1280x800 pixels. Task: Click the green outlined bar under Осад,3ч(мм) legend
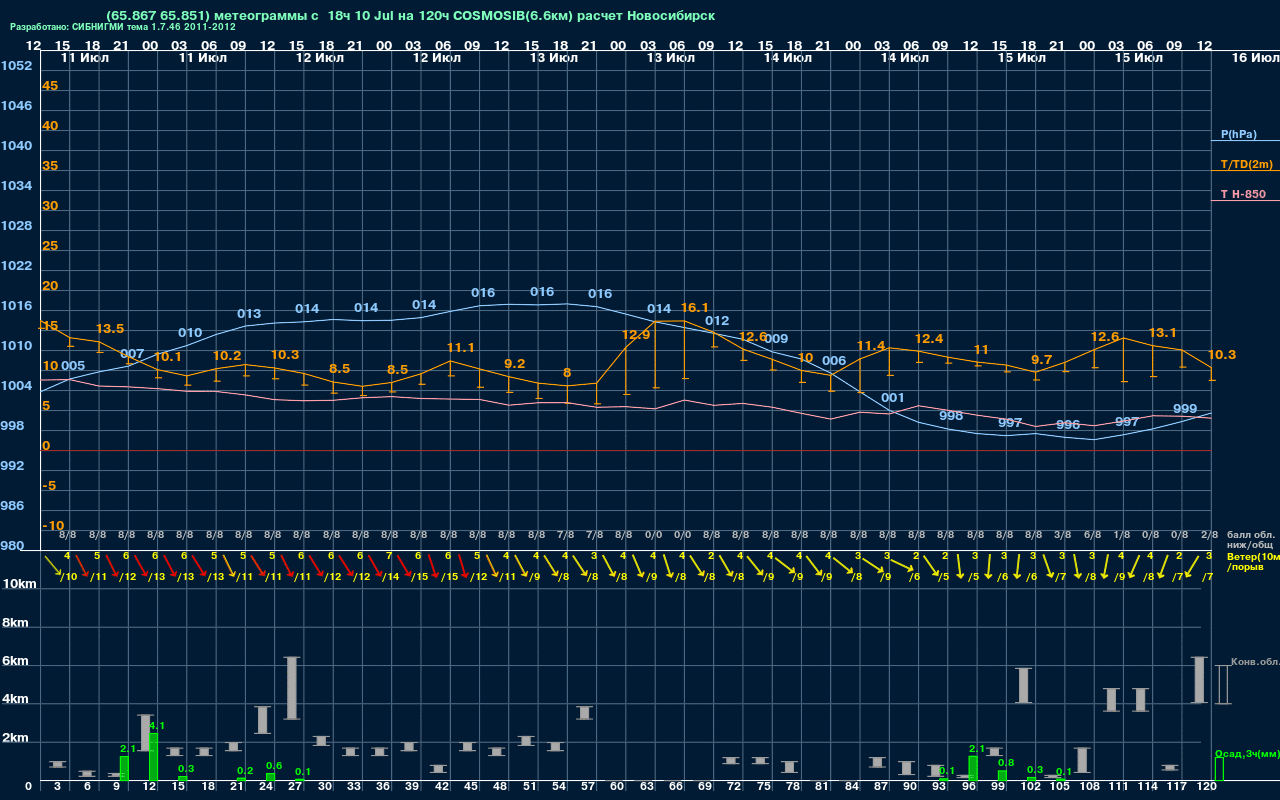tap(1219, 769)
